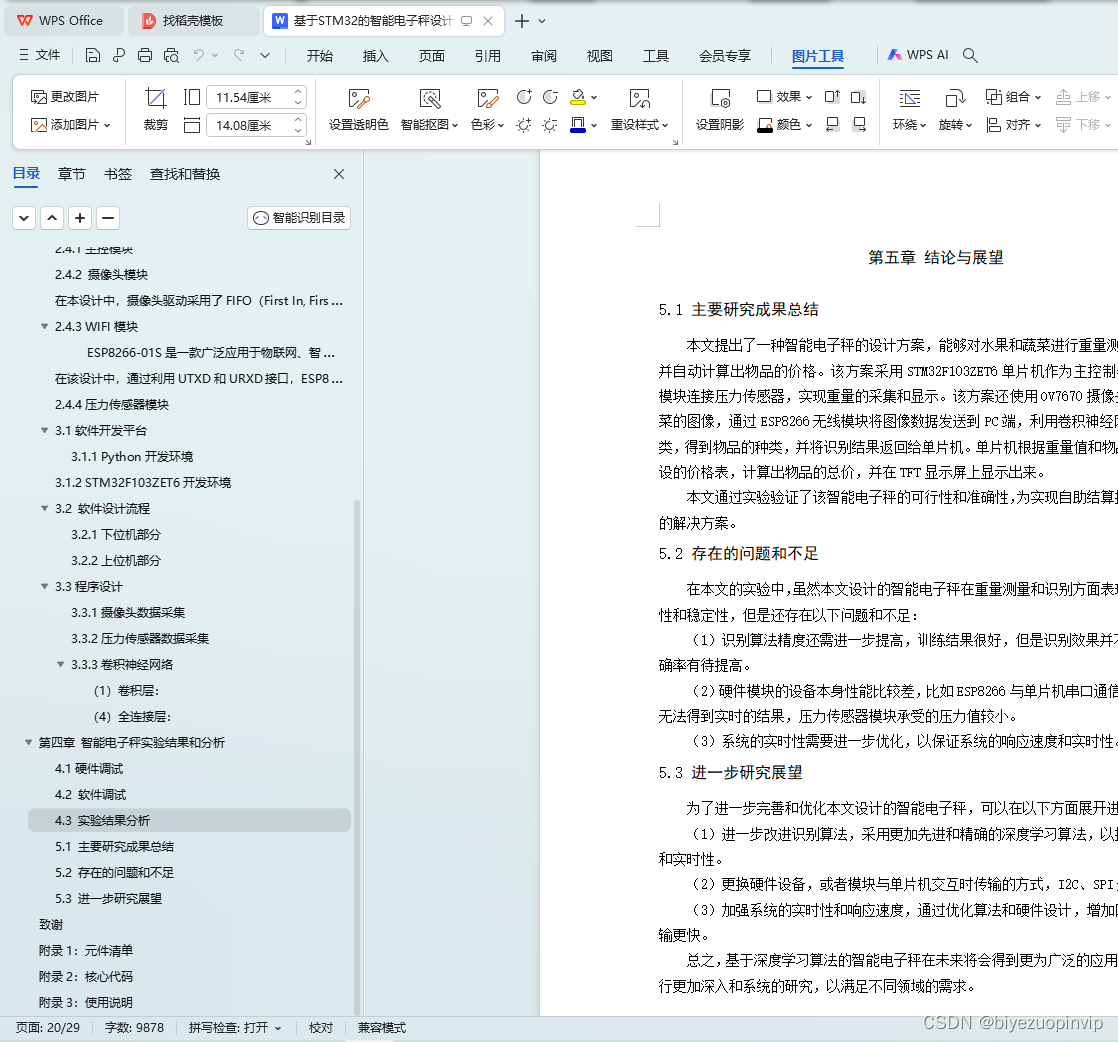Collapse the outline tree up-arrow button
This screenshot has height=1042, width=1118.
(52, 218)
